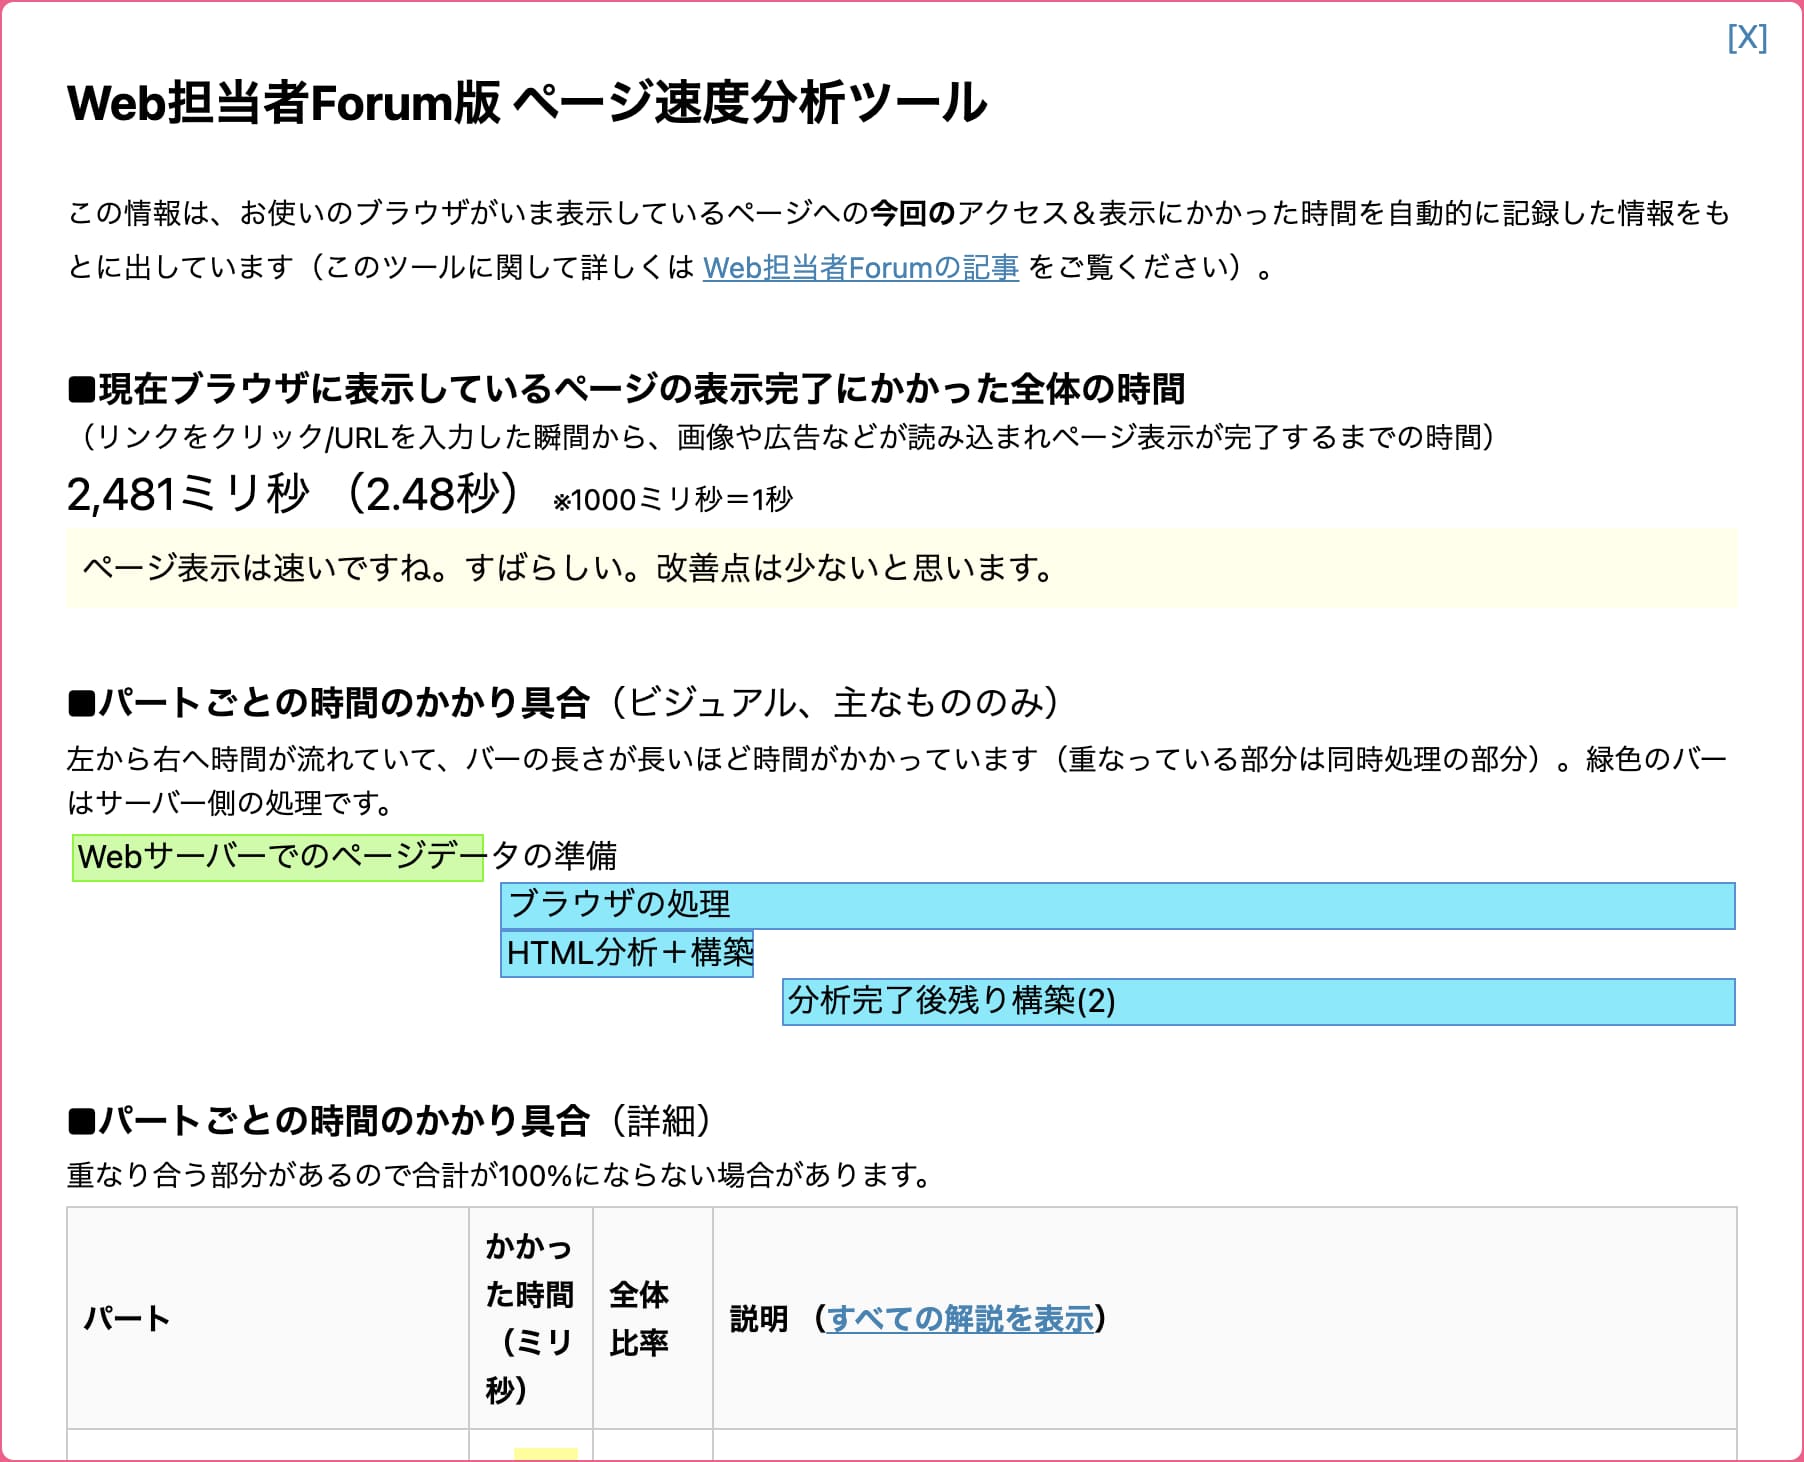
Task: Click the heading 現在ブラウザに表示しているページの表示完了にかかった全体の時間
Action: coord(627,388)
